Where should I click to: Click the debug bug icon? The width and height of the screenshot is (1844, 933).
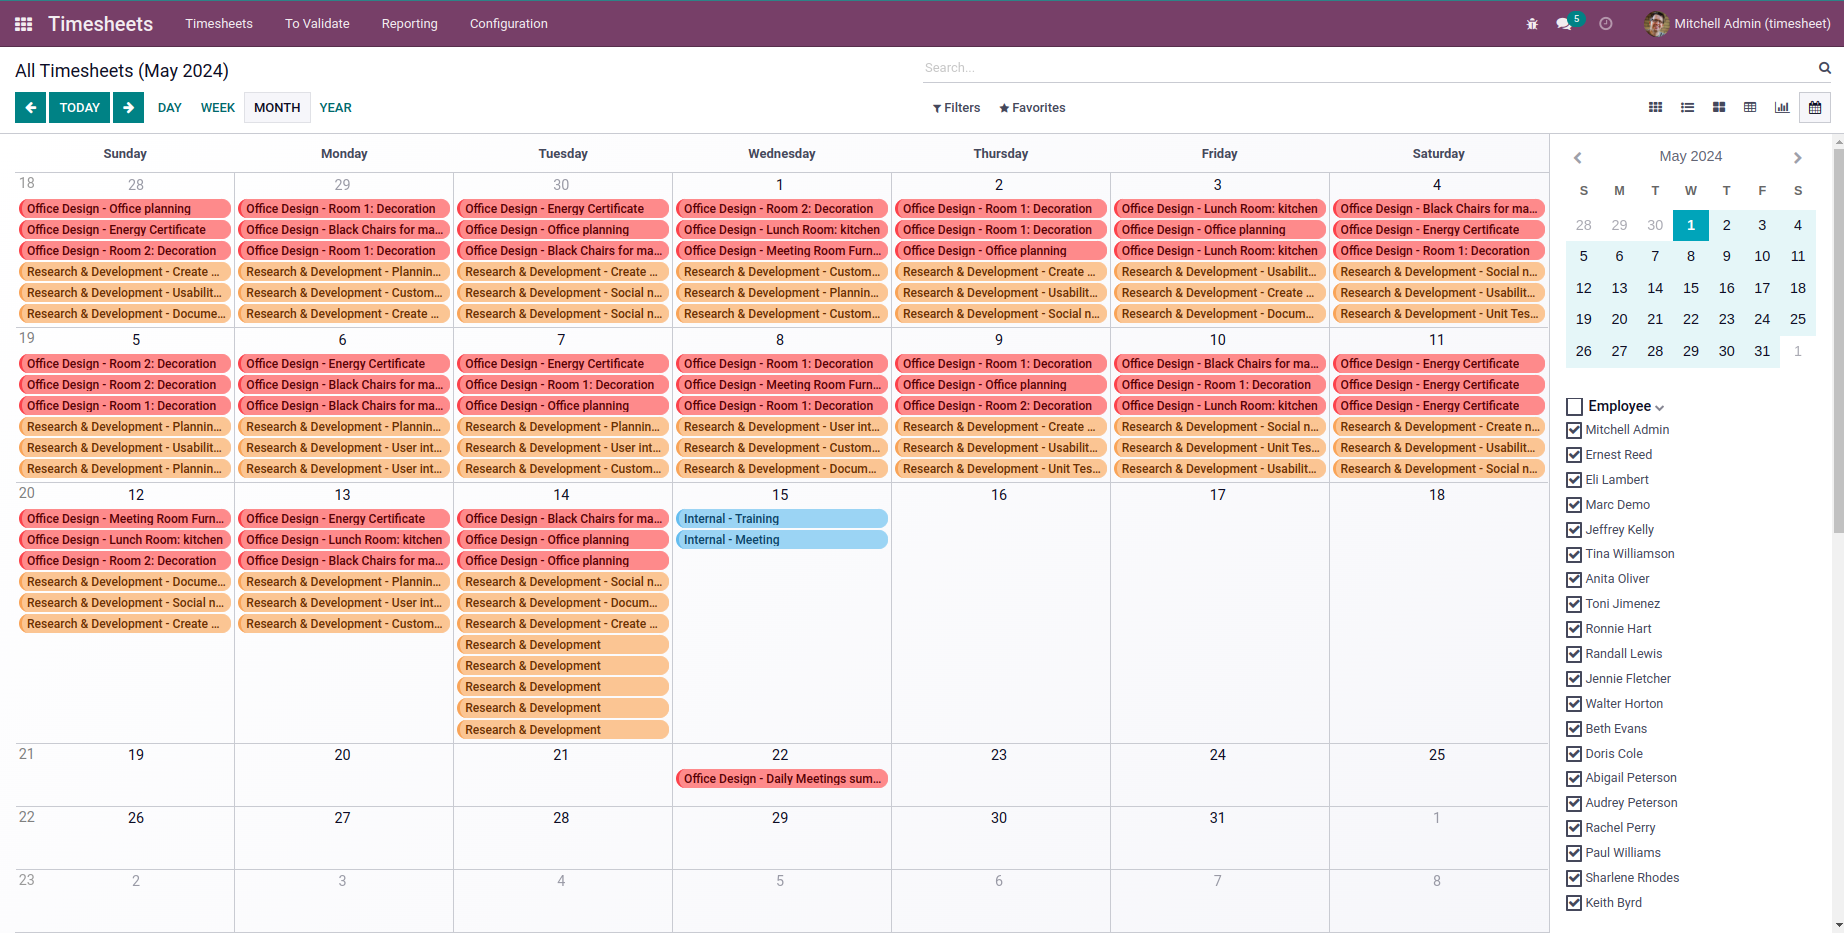click(x=1532, y=24)
